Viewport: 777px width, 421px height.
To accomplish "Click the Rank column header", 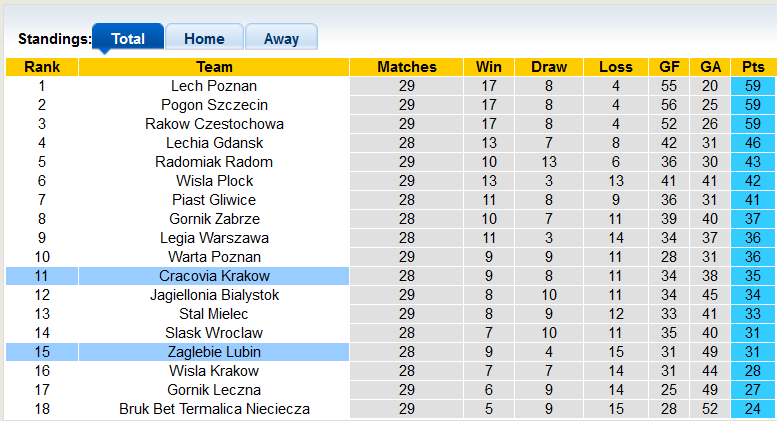I will coord(42,67).
